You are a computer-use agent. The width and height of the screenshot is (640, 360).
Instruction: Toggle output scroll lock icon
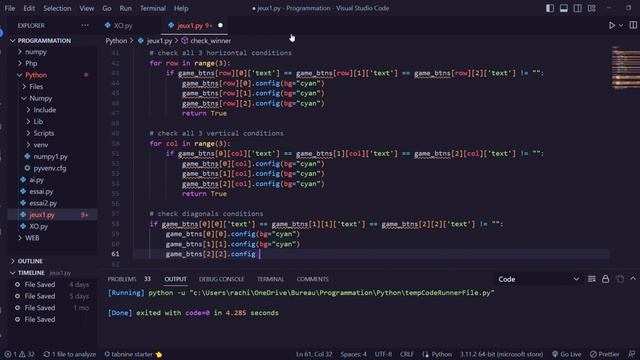coord(605,279)
